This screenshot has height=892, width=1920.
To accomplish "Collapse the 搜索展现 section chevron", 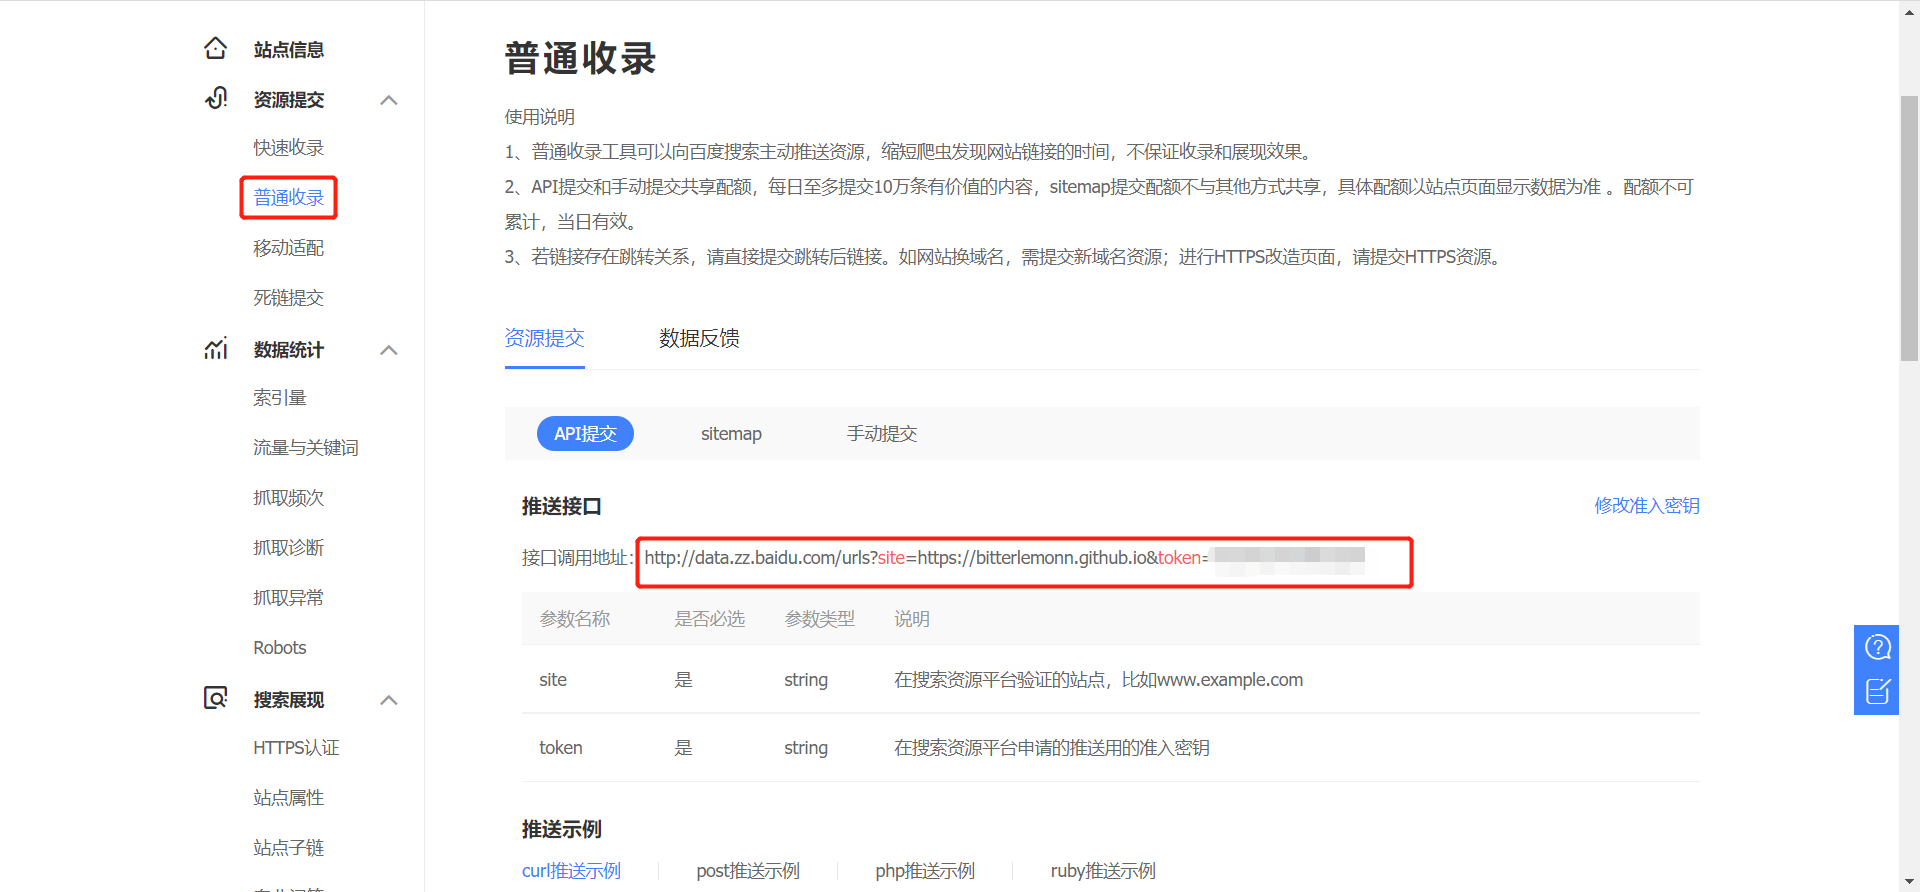I will 389,700.
